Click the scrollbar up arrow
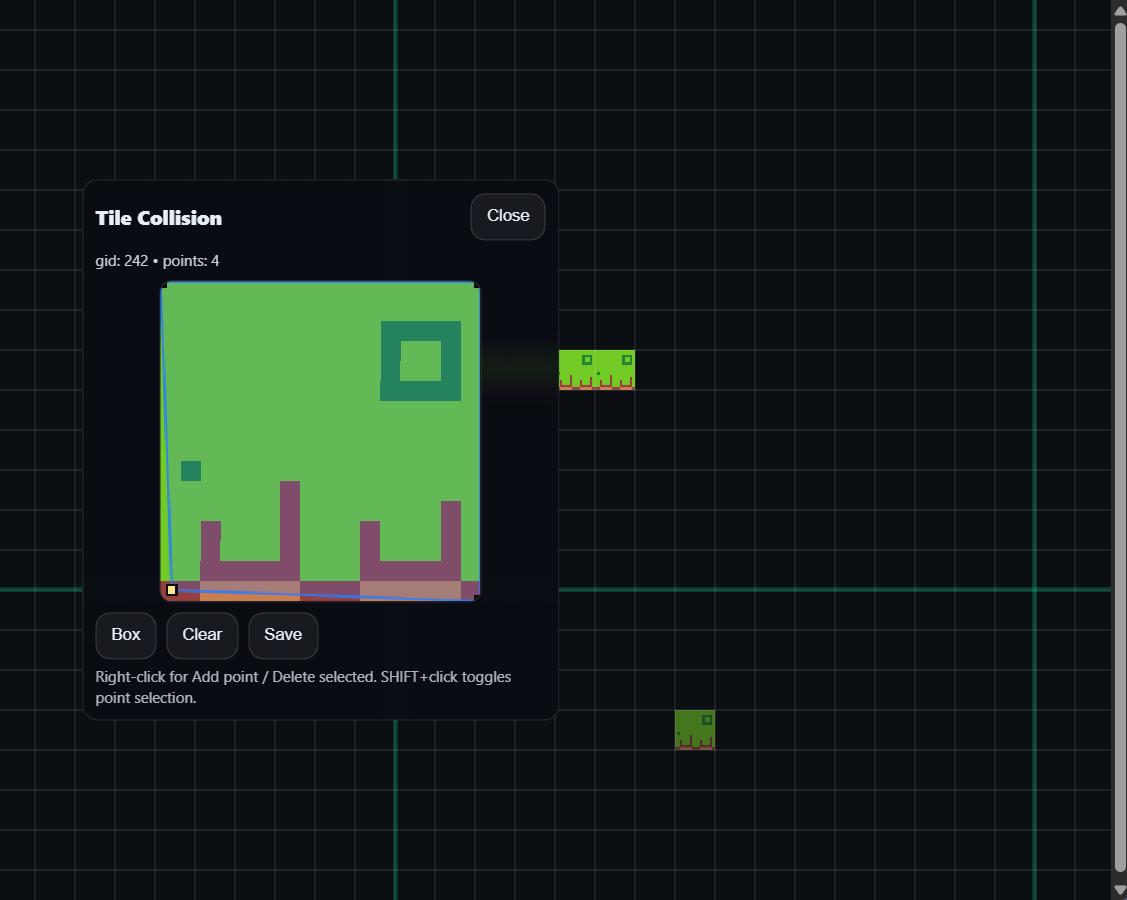The width and height of the screenshot is (1127, 900). pos(1118,10)
